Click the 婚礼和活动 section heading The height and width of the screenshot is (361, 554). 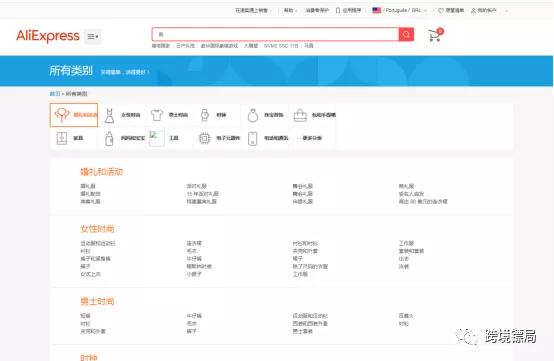[102, 172]
